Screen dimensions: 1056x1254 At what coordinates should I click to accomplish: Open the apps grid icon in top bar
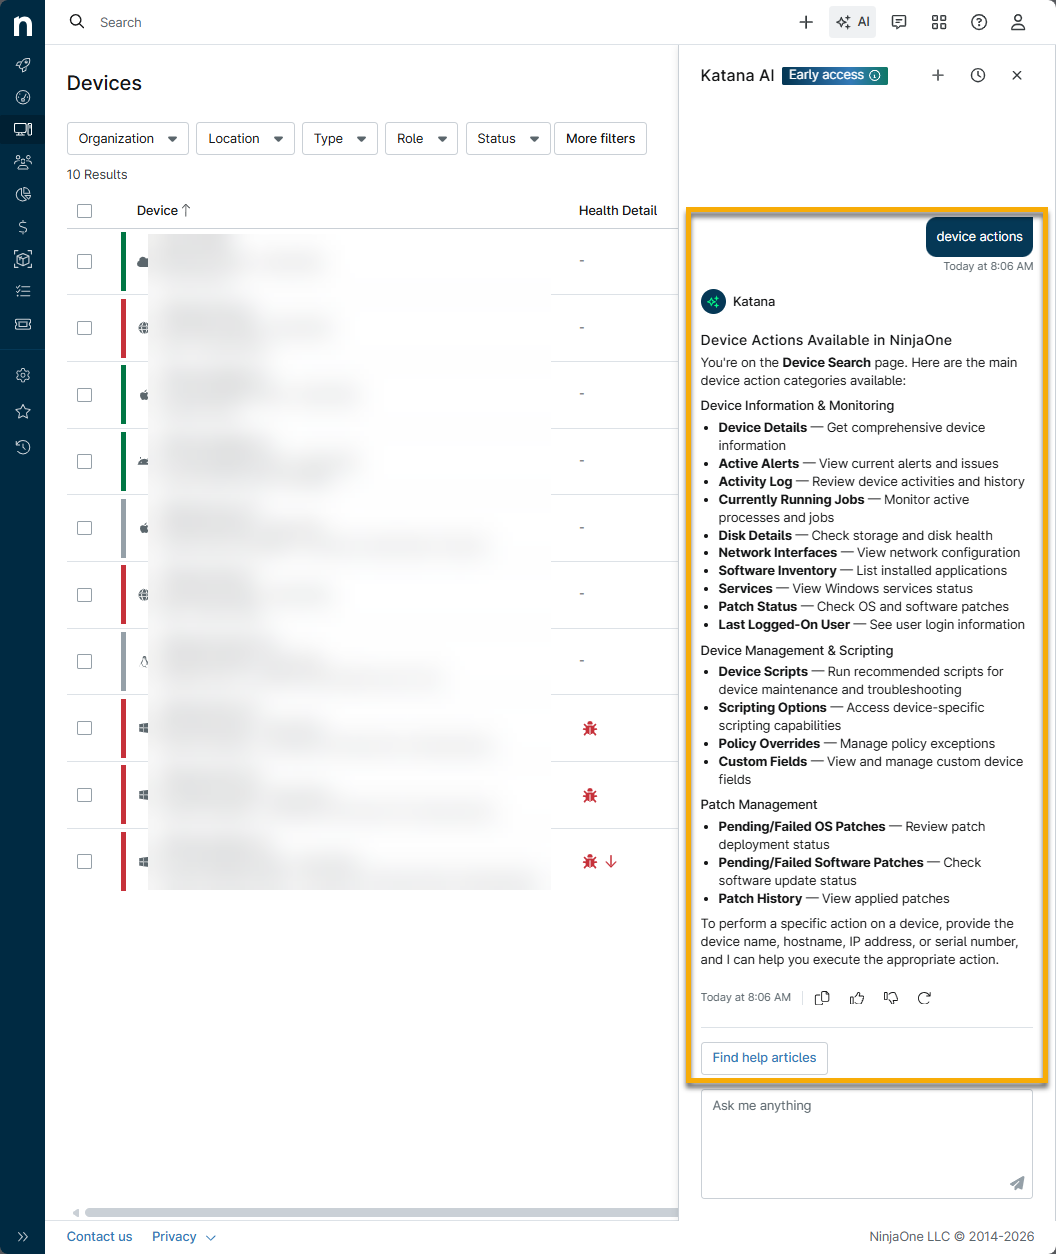tap(939, 22)
